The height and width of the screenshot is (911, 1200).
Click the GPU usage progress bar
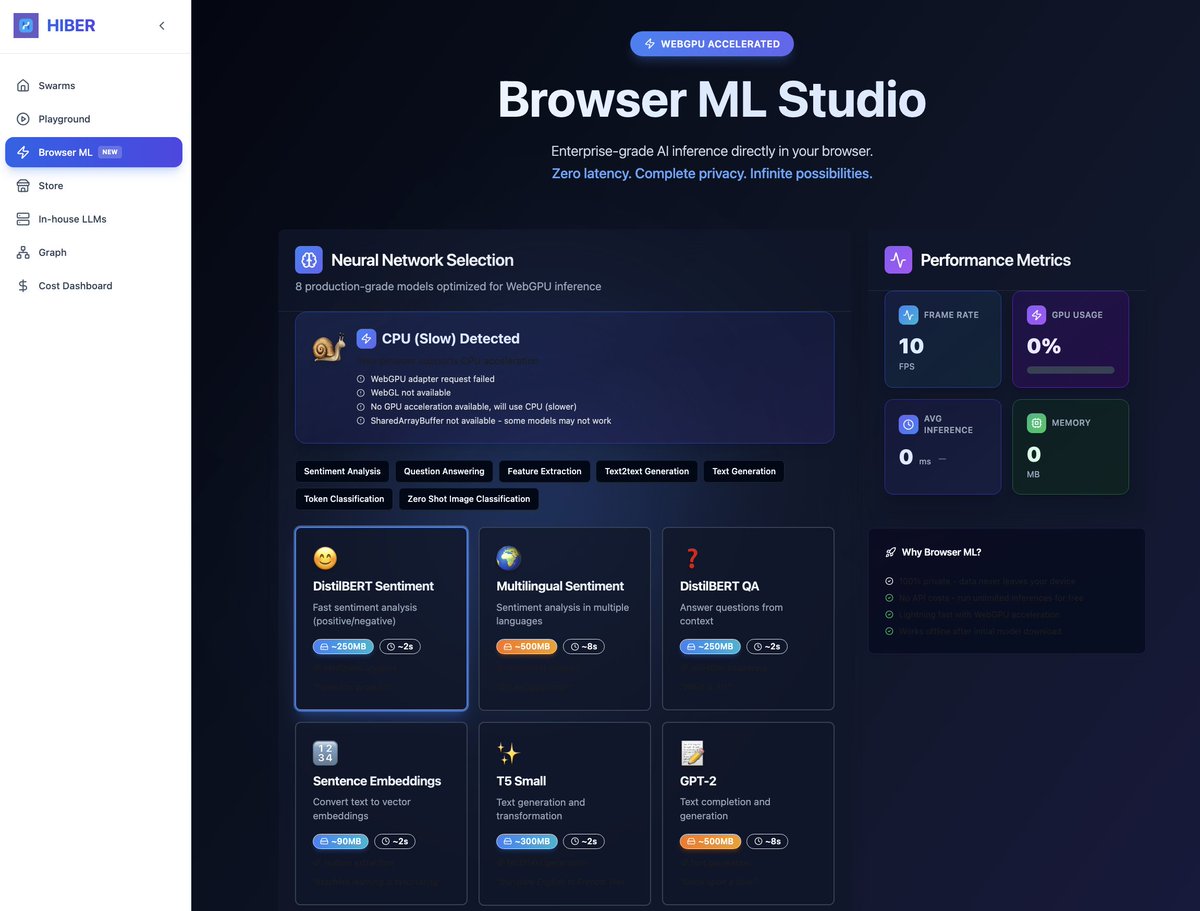pos(1070,369)
